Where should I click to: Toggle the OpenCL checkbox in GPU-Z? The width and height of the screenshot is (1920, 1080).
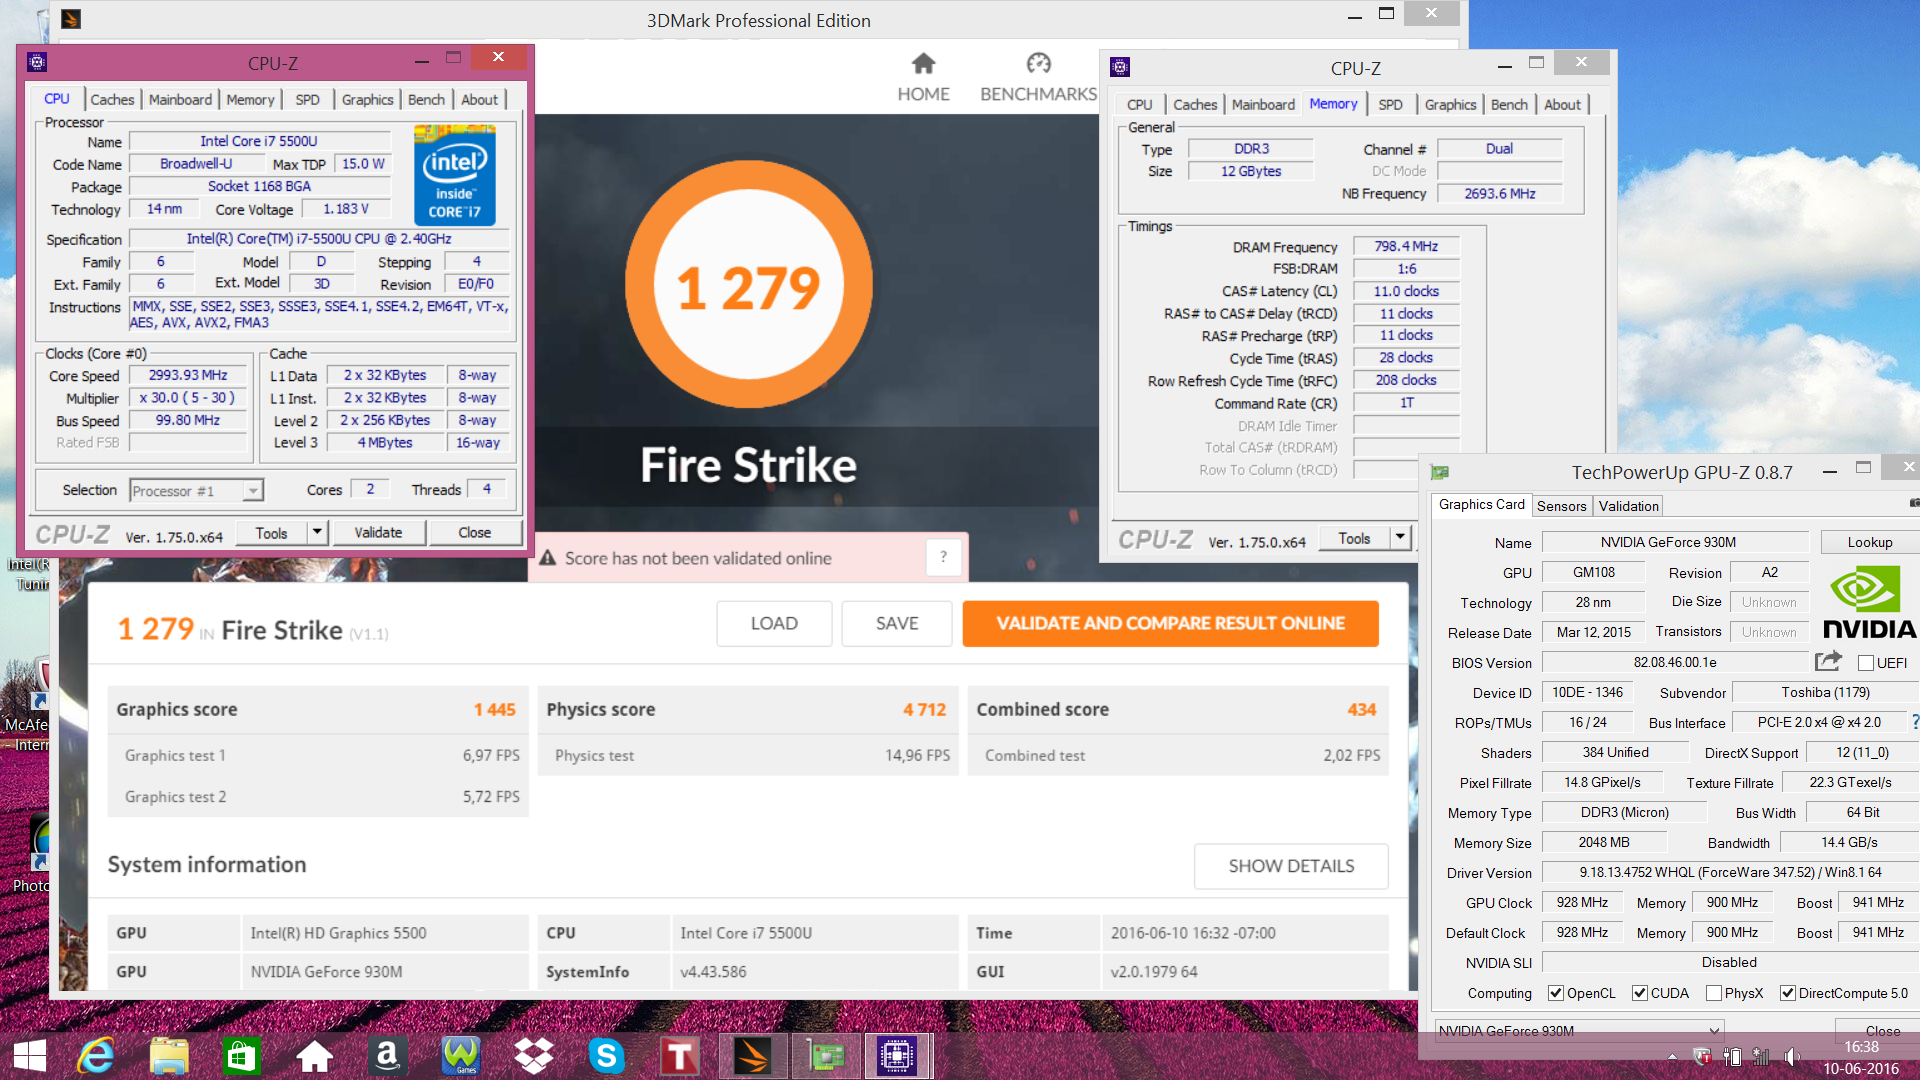[1556, 993]
